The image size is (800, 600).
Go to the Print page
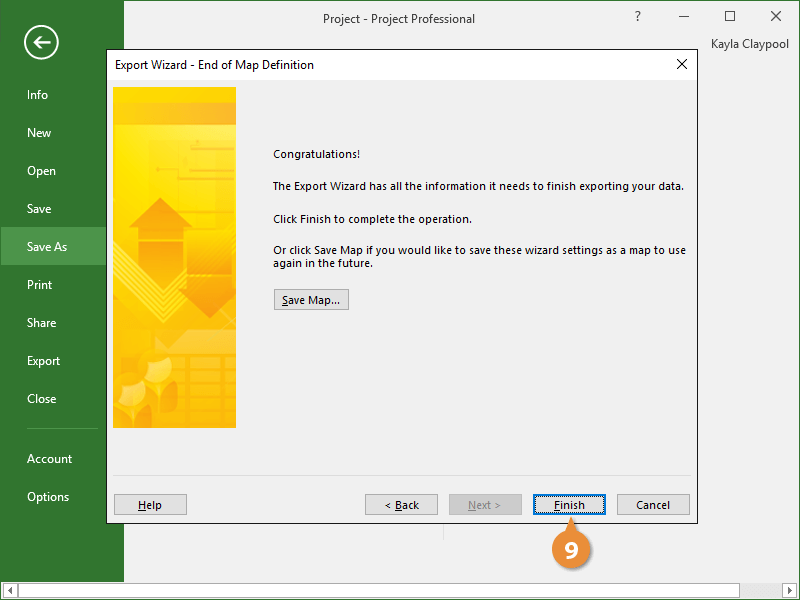tap(40, 285)
